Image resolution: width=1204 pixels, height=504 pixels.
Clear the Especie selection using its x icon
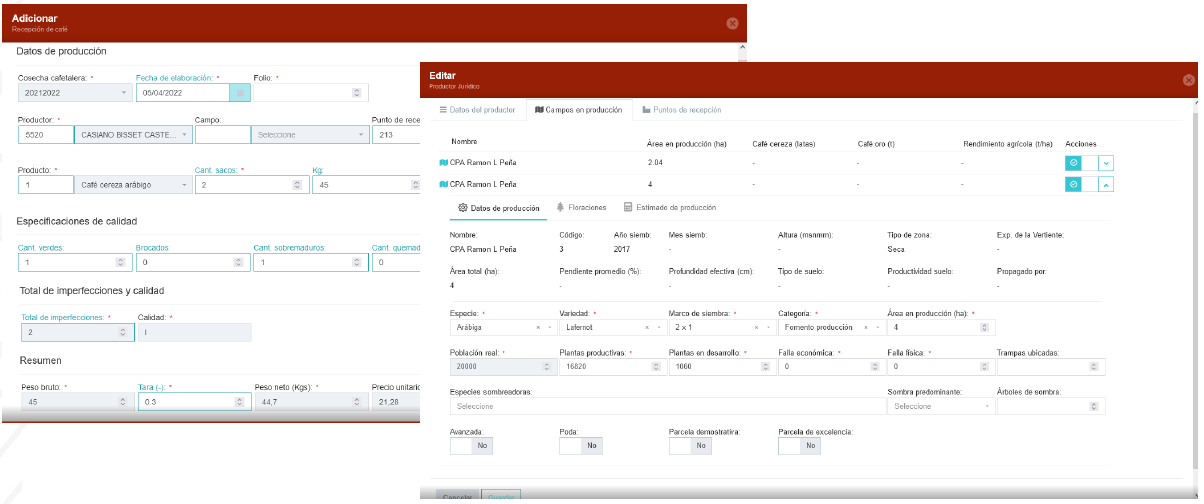coord(538,327)
